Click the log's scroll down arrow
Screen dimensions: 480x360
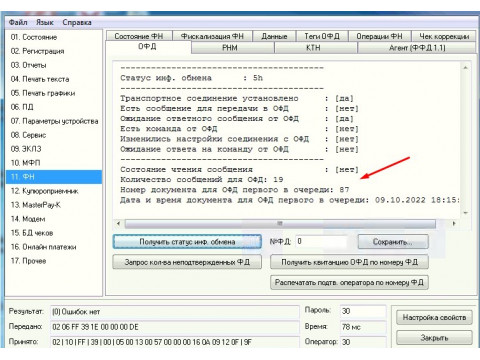pos(466,213)
